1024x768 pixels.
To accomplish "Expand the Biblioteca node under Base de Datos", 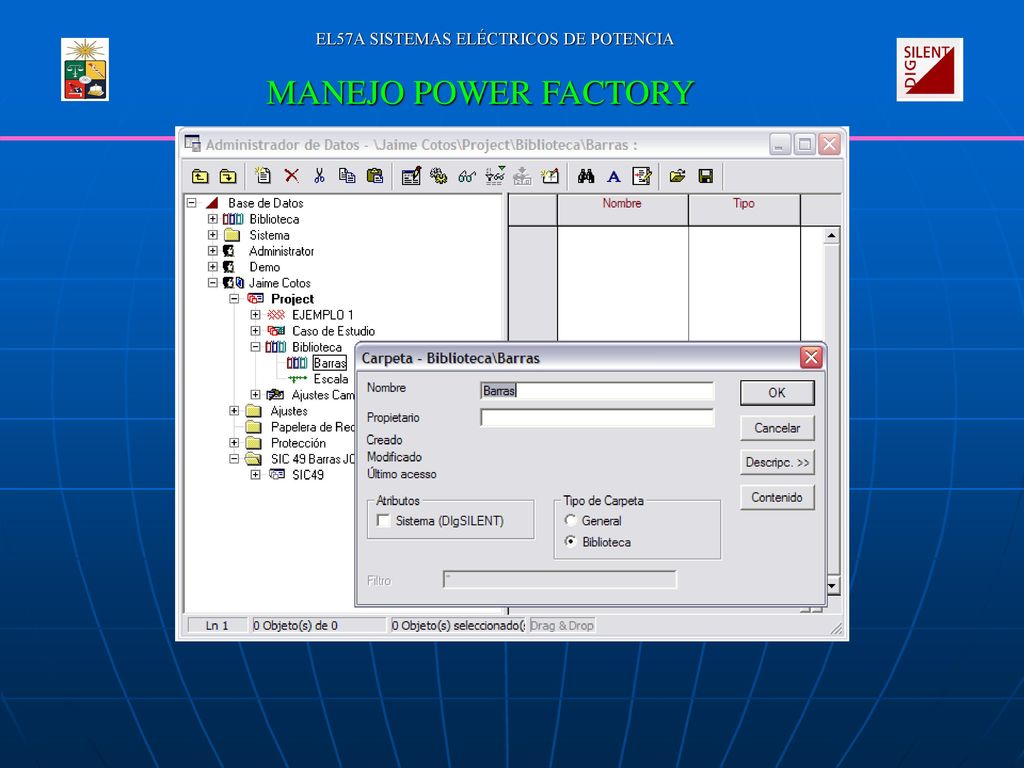I will tap(212, 219).
